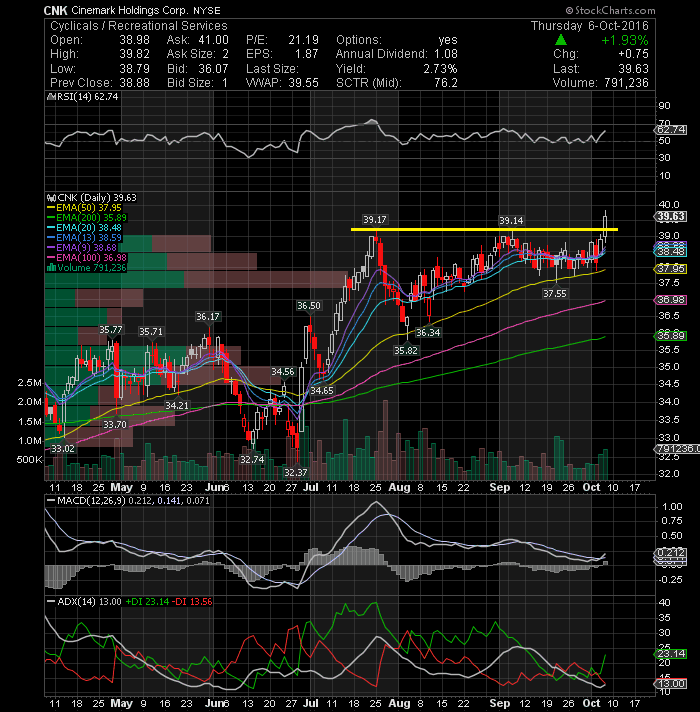
Task: Click the Prev Close value 38.88
Action: tap(134, 83)
